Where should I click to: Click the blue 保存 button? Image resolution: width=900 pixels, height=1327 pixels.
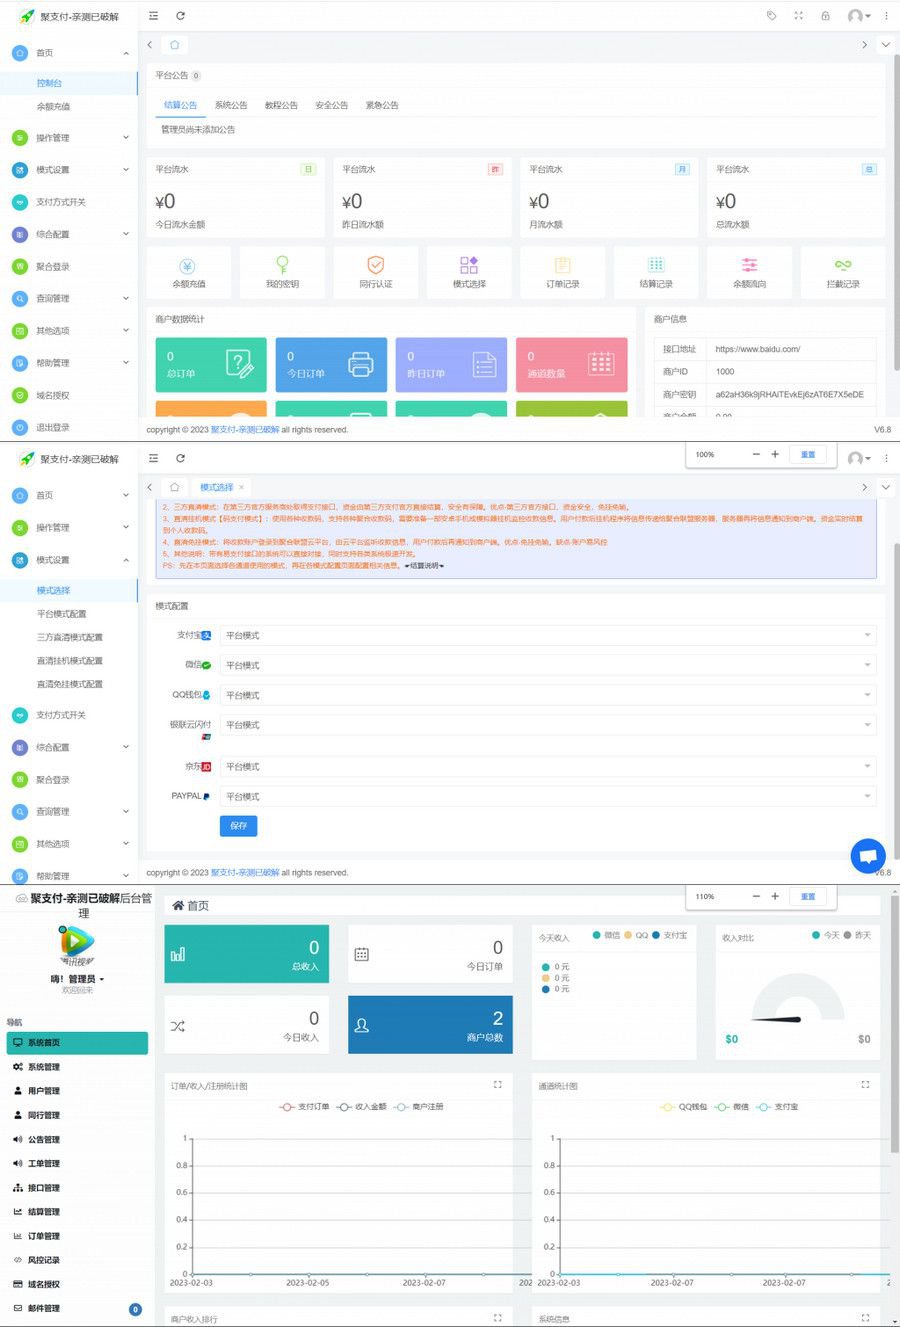pos(238,826)
